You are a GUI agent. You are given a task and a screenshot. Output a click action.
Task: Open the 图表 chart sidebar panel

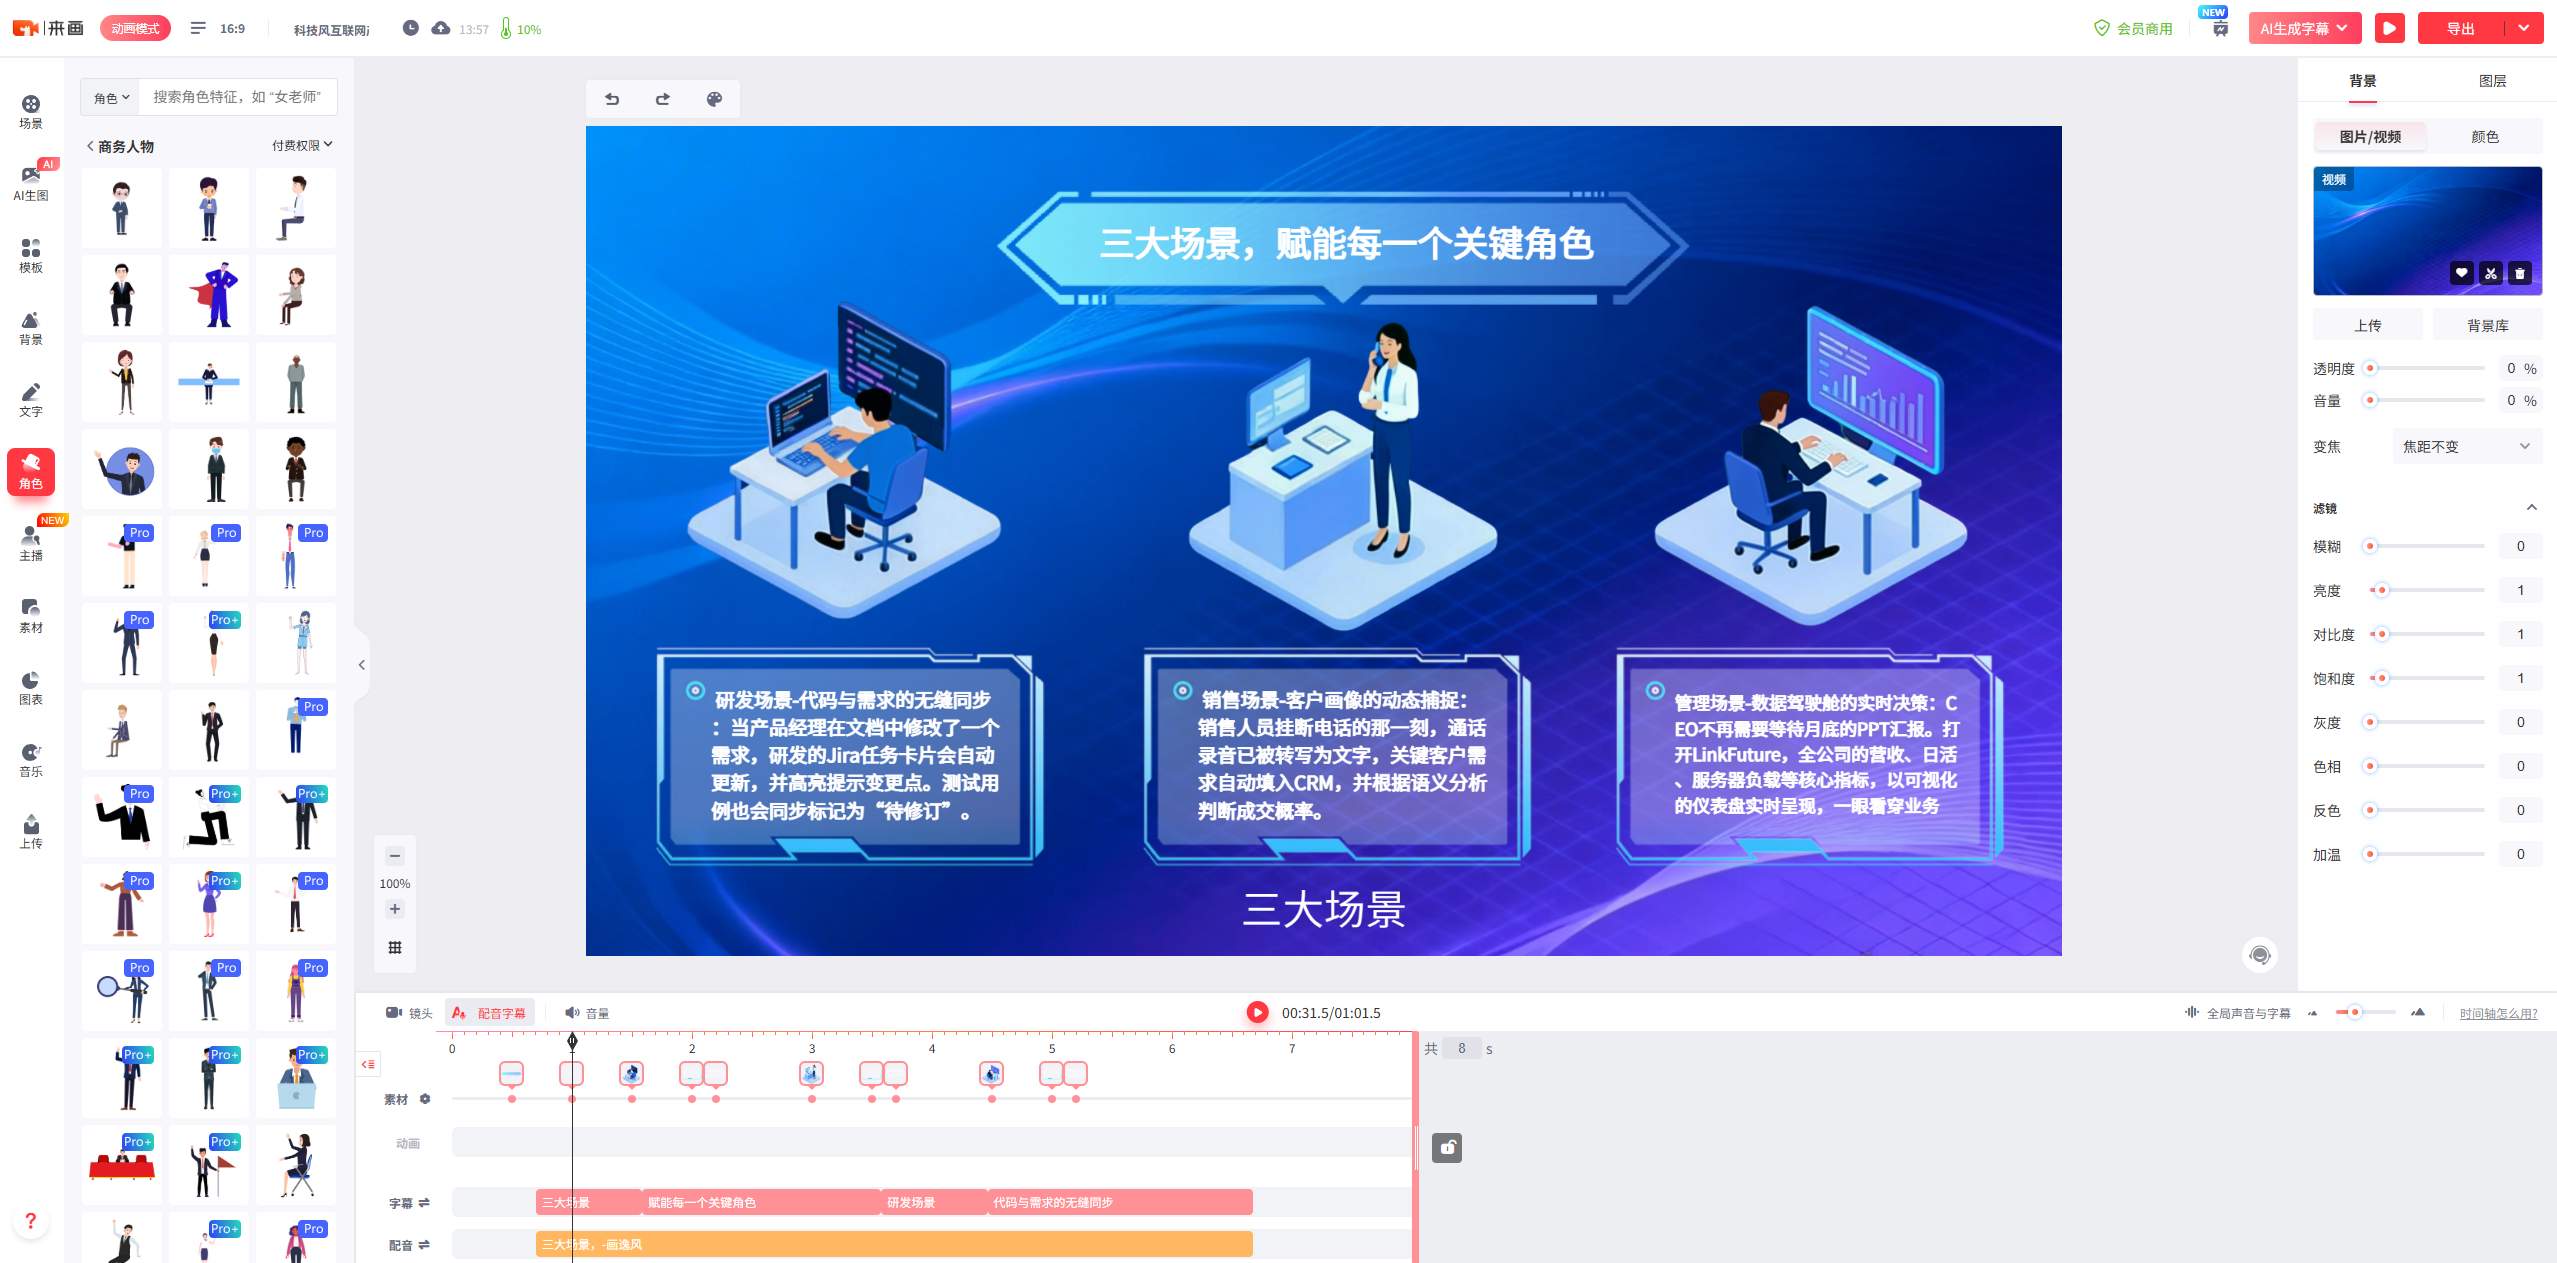point(31,687)
